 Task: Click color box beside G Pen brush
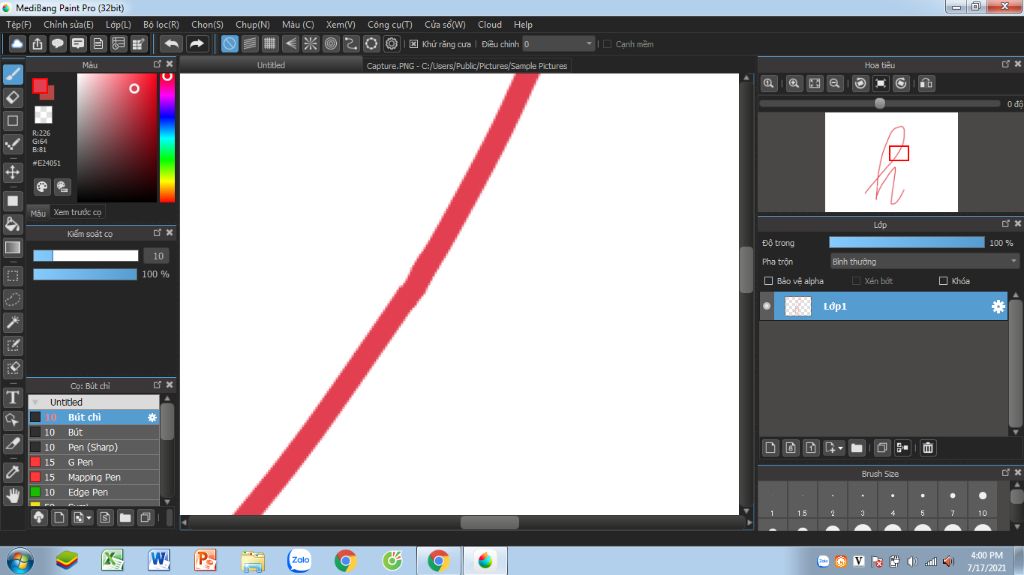pos(35,462)
